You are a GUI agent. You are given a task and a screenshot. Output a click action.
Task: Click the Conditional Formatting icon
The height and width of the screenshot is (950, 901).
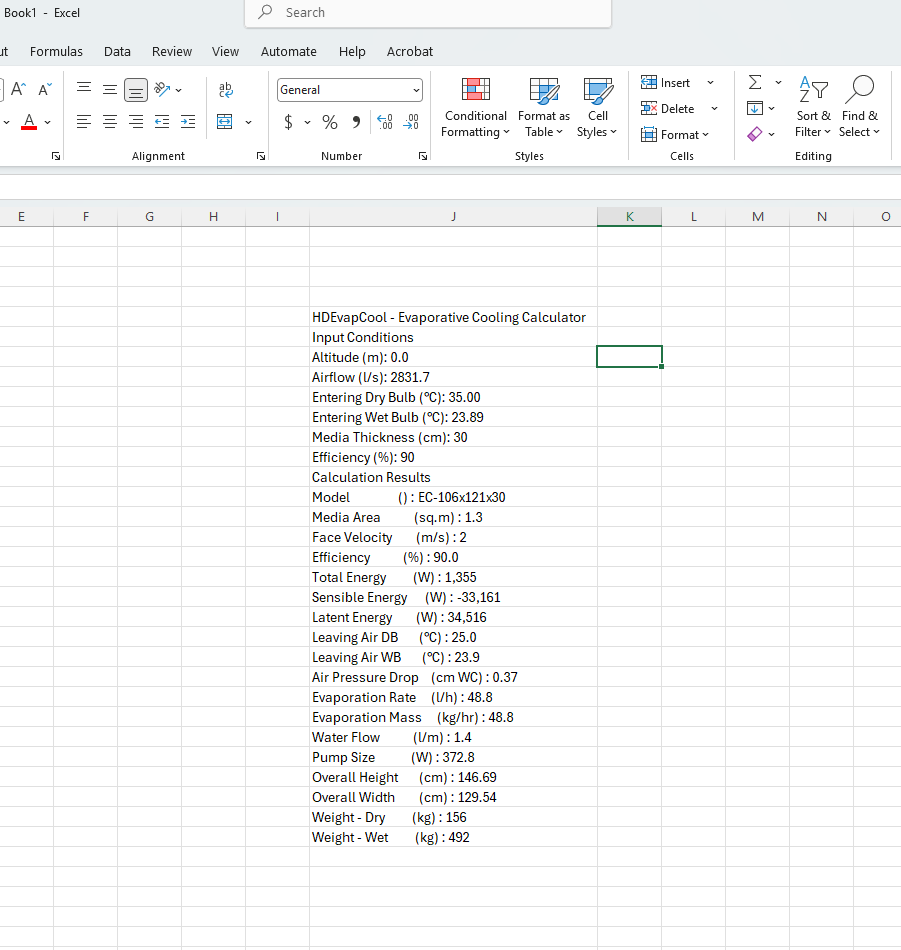pyautogui.click(x=476, y=89)
